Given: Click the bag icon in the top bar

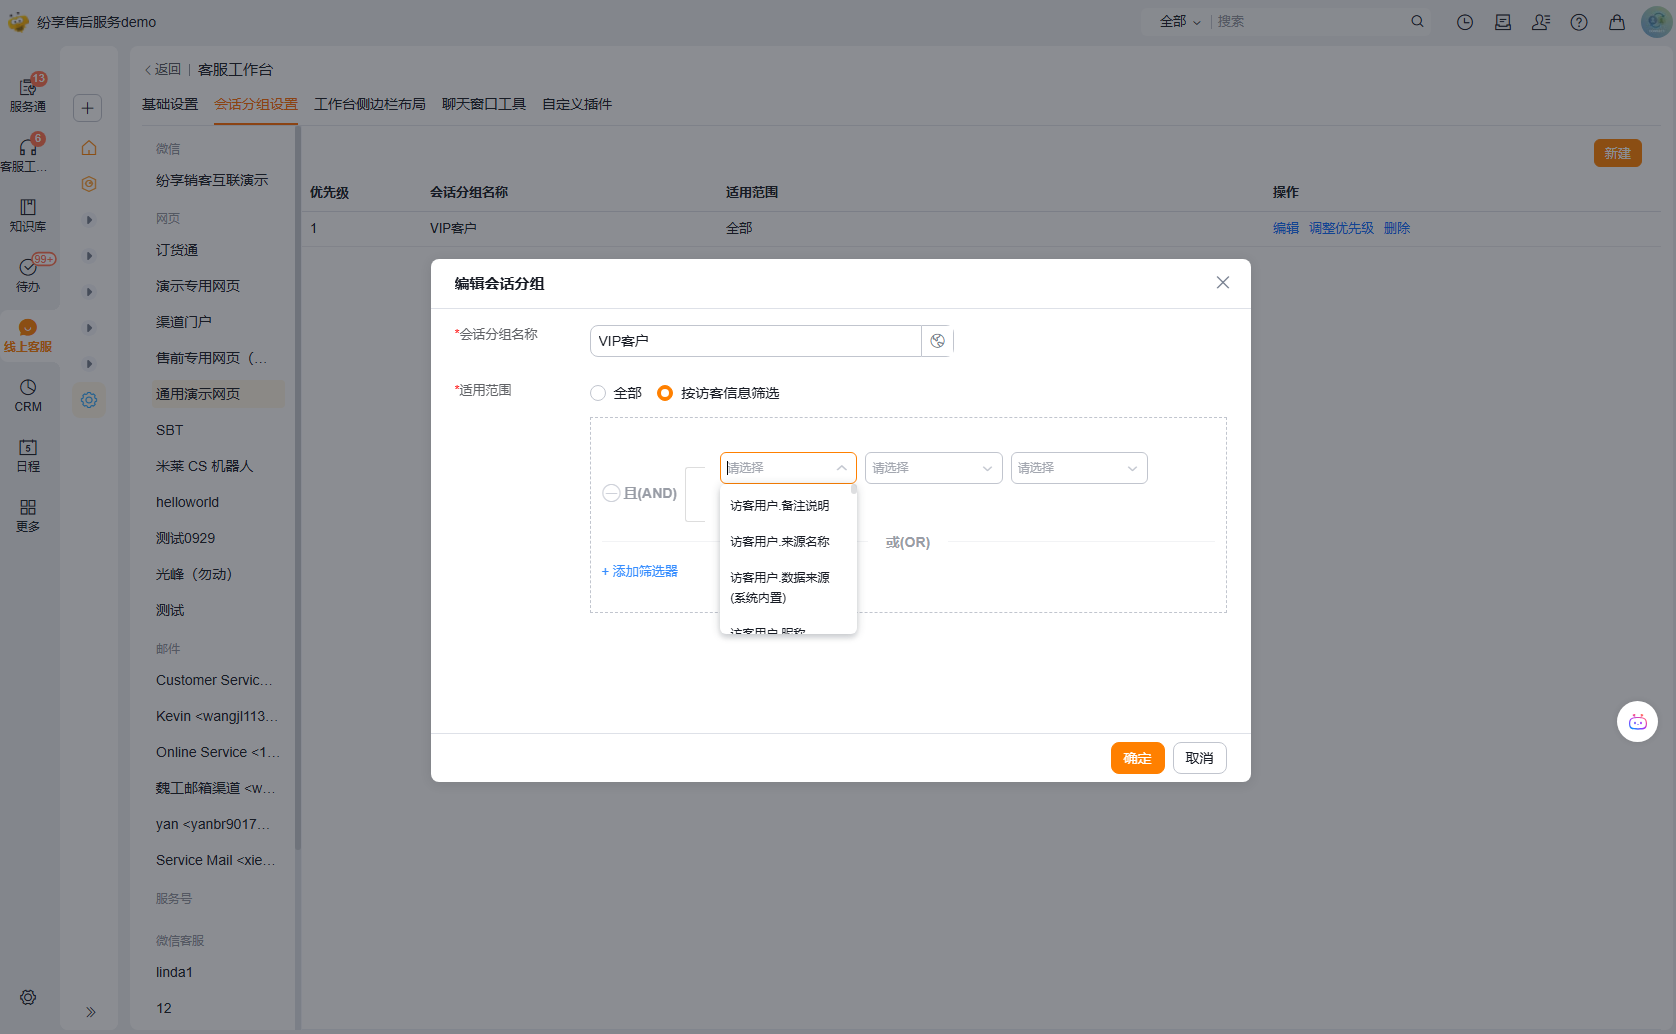Looking at the screenshot, I should click(1617, 22).
